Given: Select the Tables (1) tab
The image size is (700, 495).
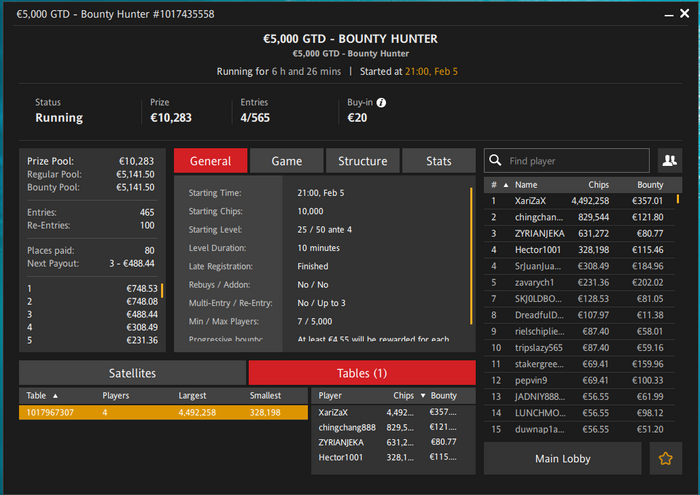Looking at the screenshot, I should click(362, 373).
